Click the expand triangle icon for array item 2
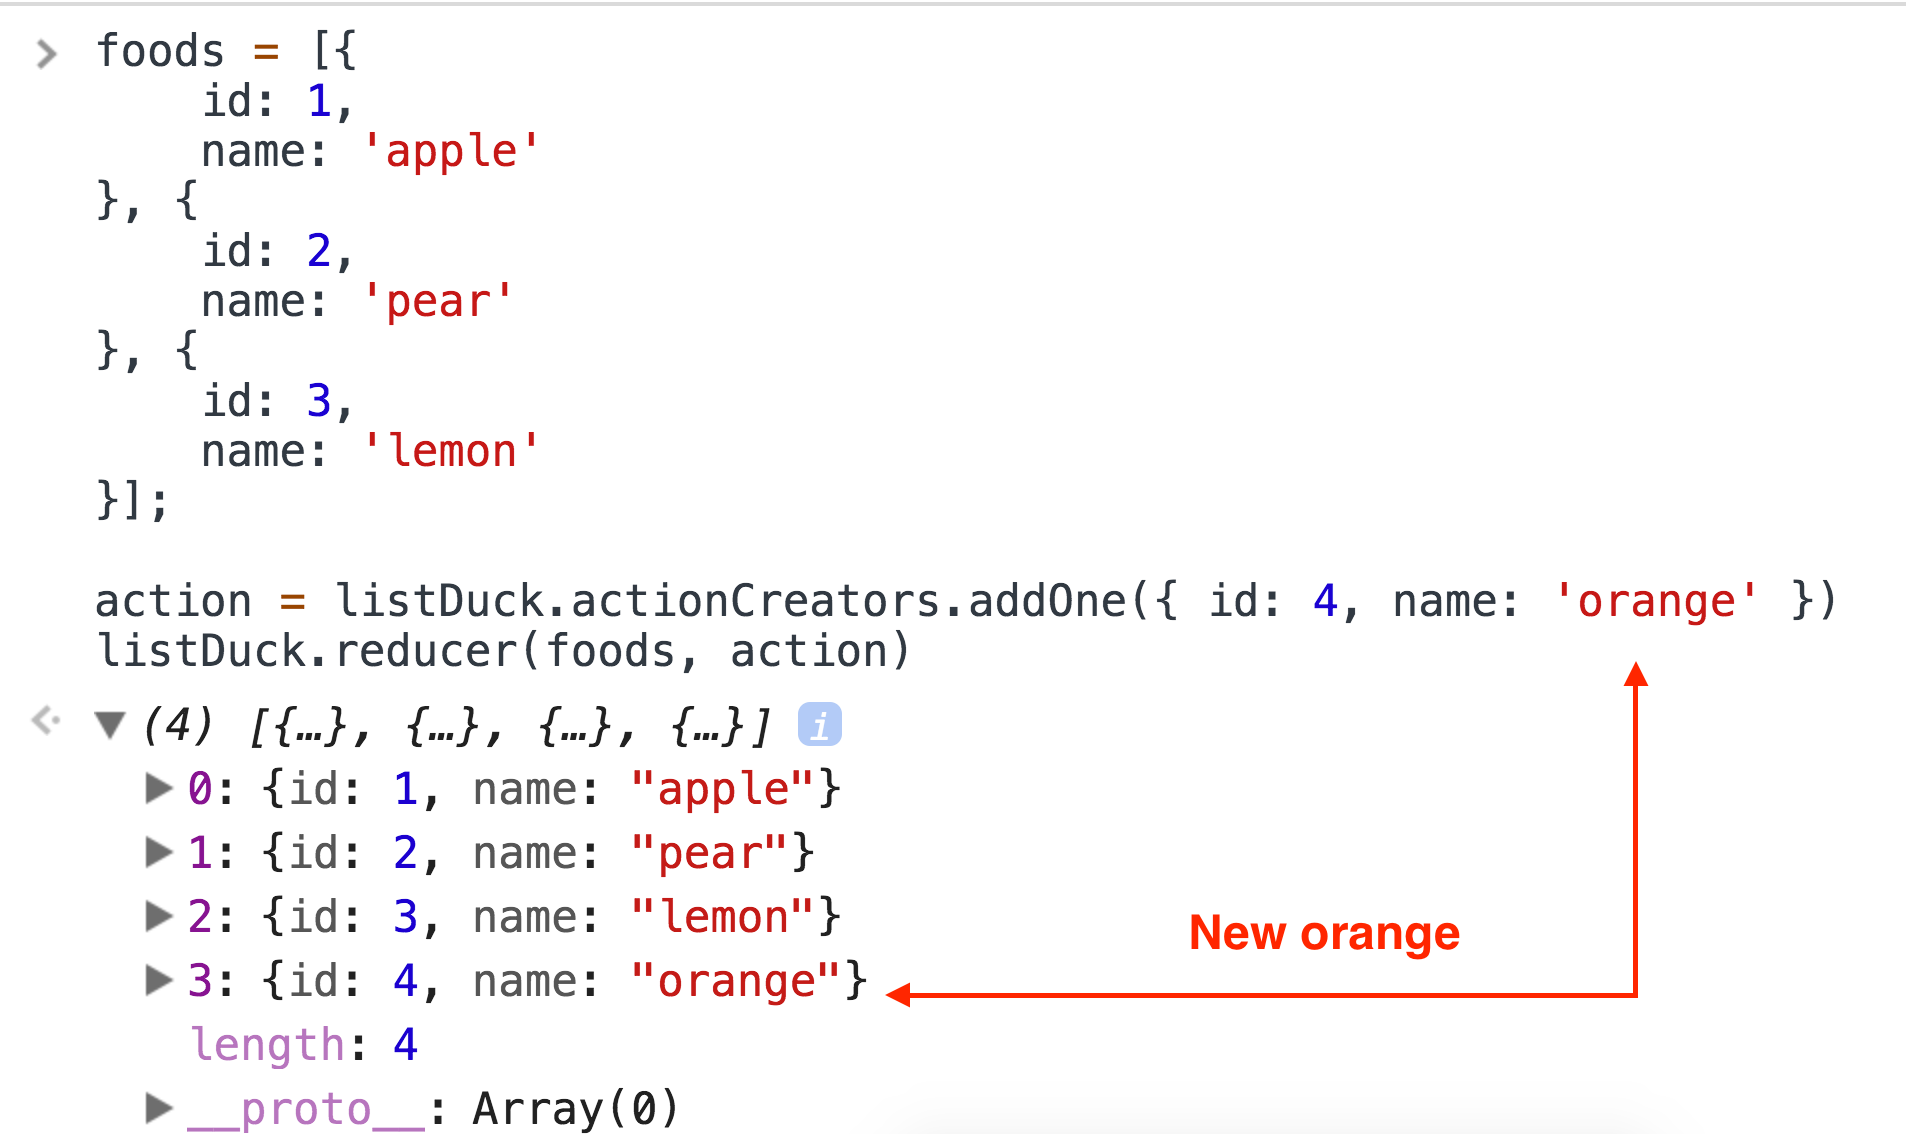This screenshot has height=1134, width=1906. [x=158, y=917]
